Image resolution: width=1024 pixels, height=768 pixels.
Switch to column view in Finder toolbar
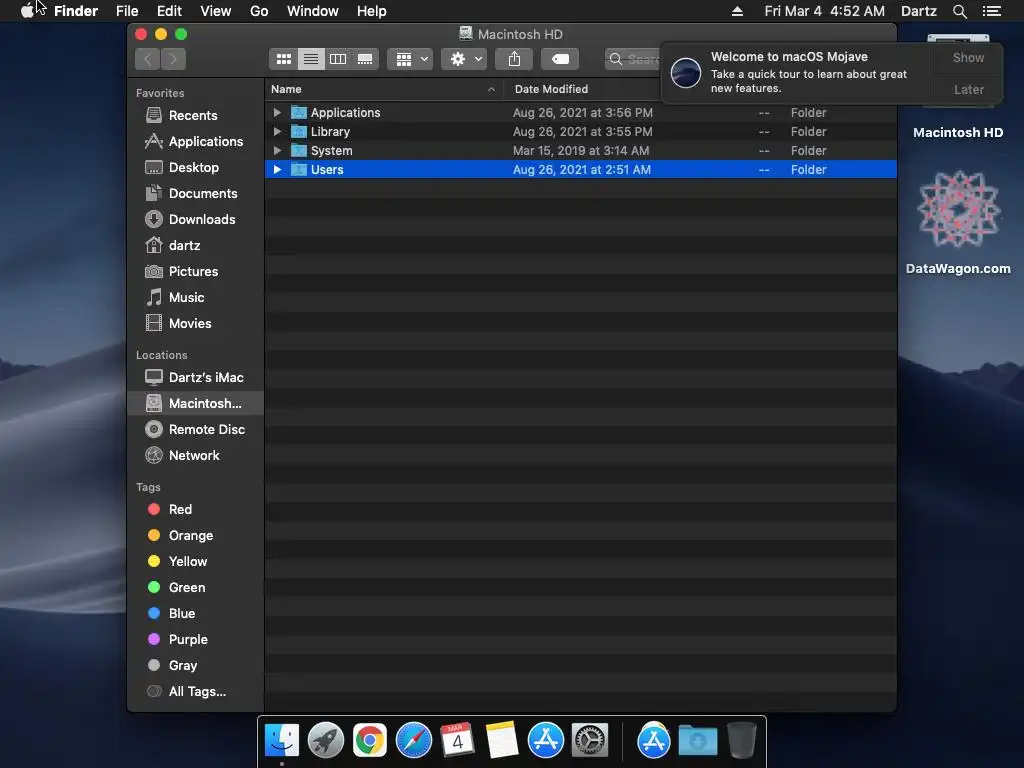click(338, 59)
